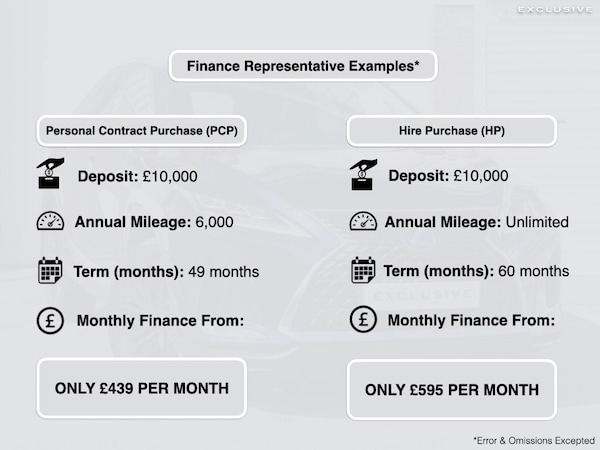The width and height of the screenshot is (600, 450).
Task: Click the PCP annual mileage speedometer icon
Action: [50, 222]
